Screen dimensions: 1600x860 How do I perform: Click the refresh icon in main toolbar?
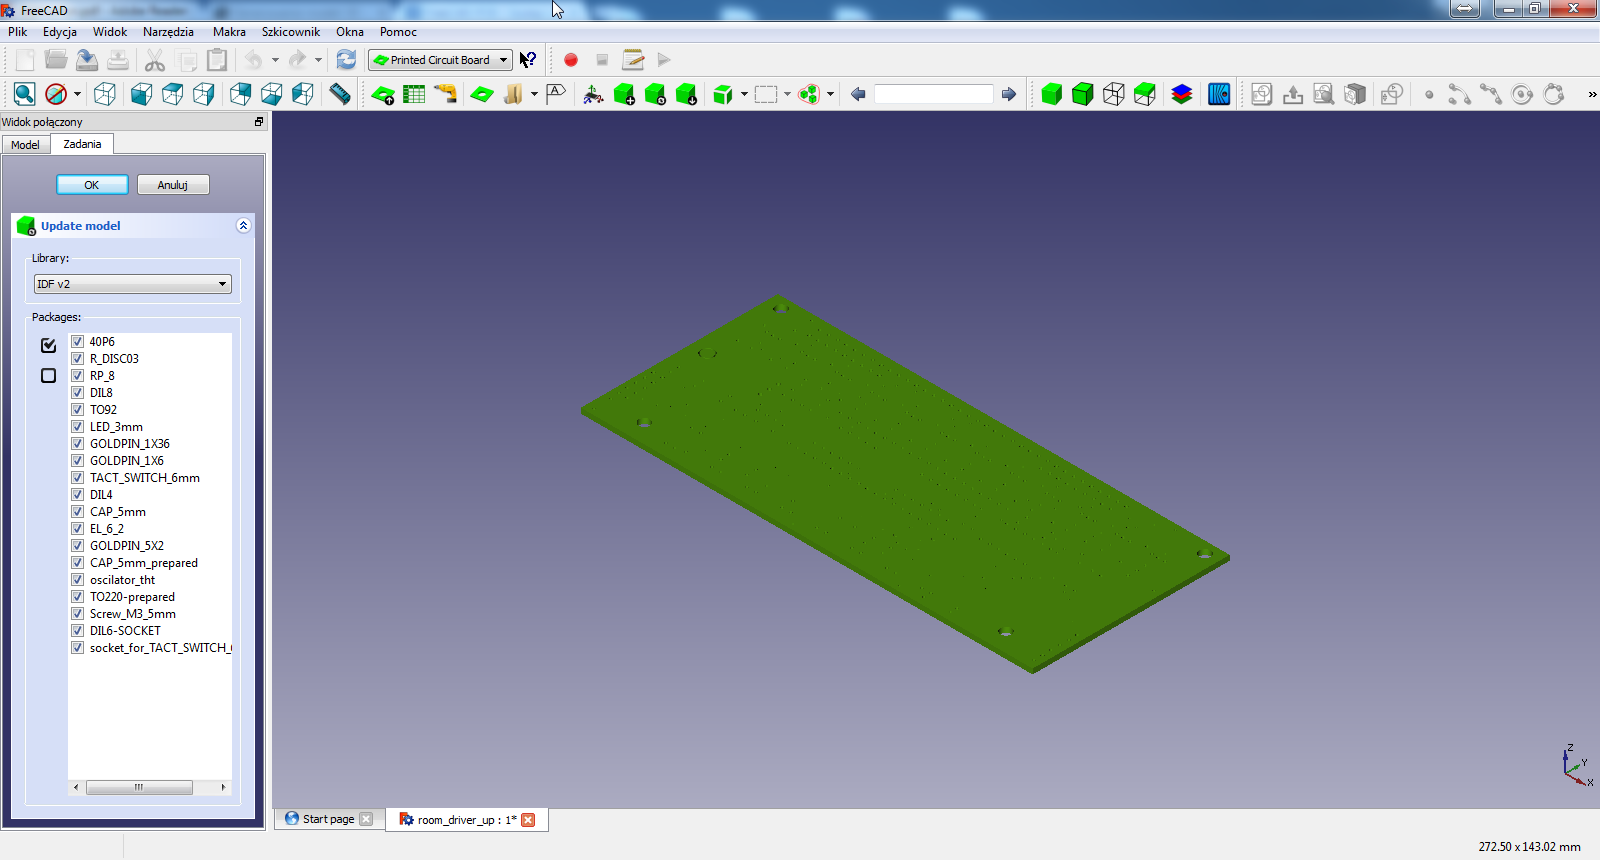(346, 60)
